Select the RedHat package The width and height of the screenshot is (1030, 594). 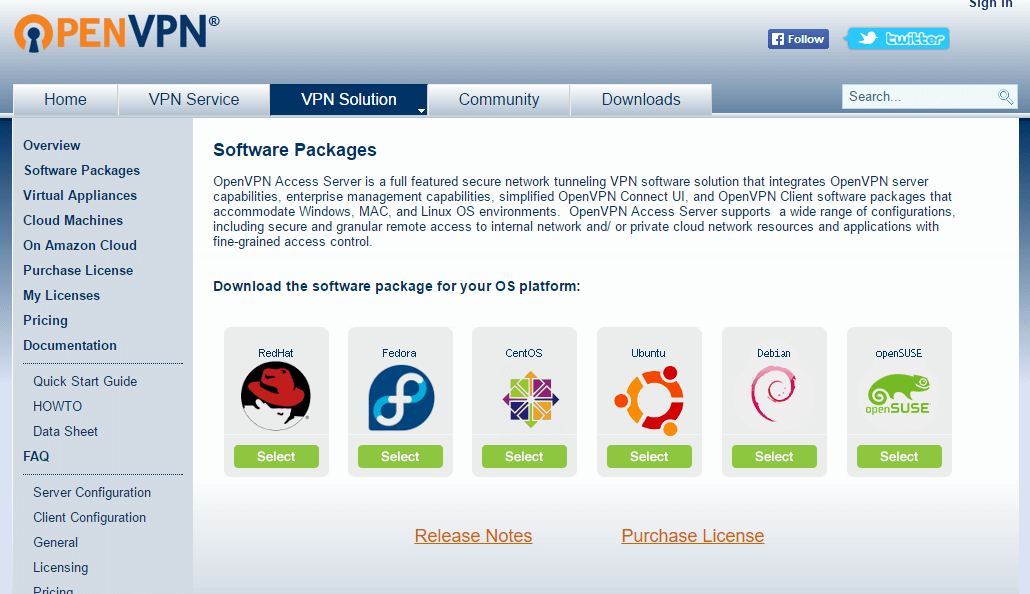(x=276, y=457)
